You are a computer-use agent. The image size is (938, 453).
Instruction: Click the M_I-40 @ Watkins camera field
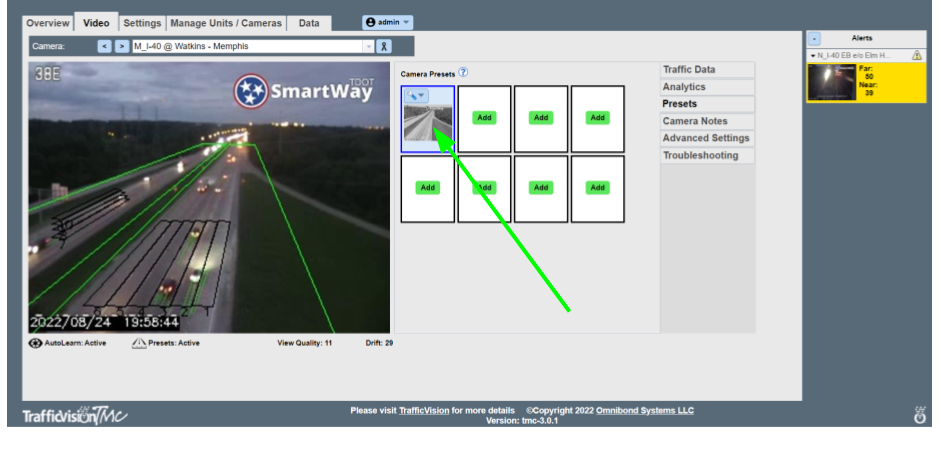click(x=247, y=46)
